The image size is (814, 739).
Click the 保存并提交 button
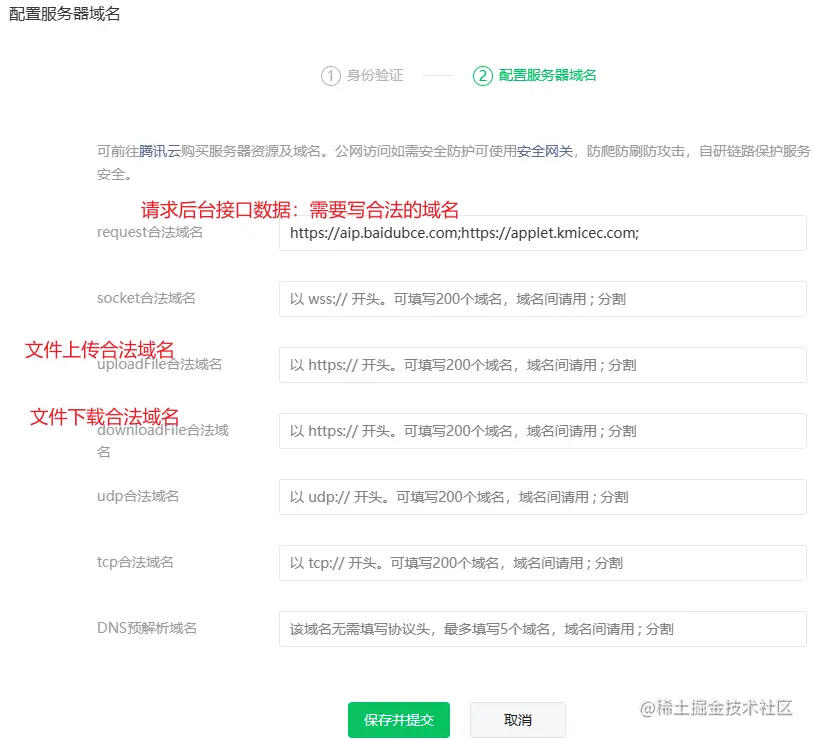tap(399, 719)
